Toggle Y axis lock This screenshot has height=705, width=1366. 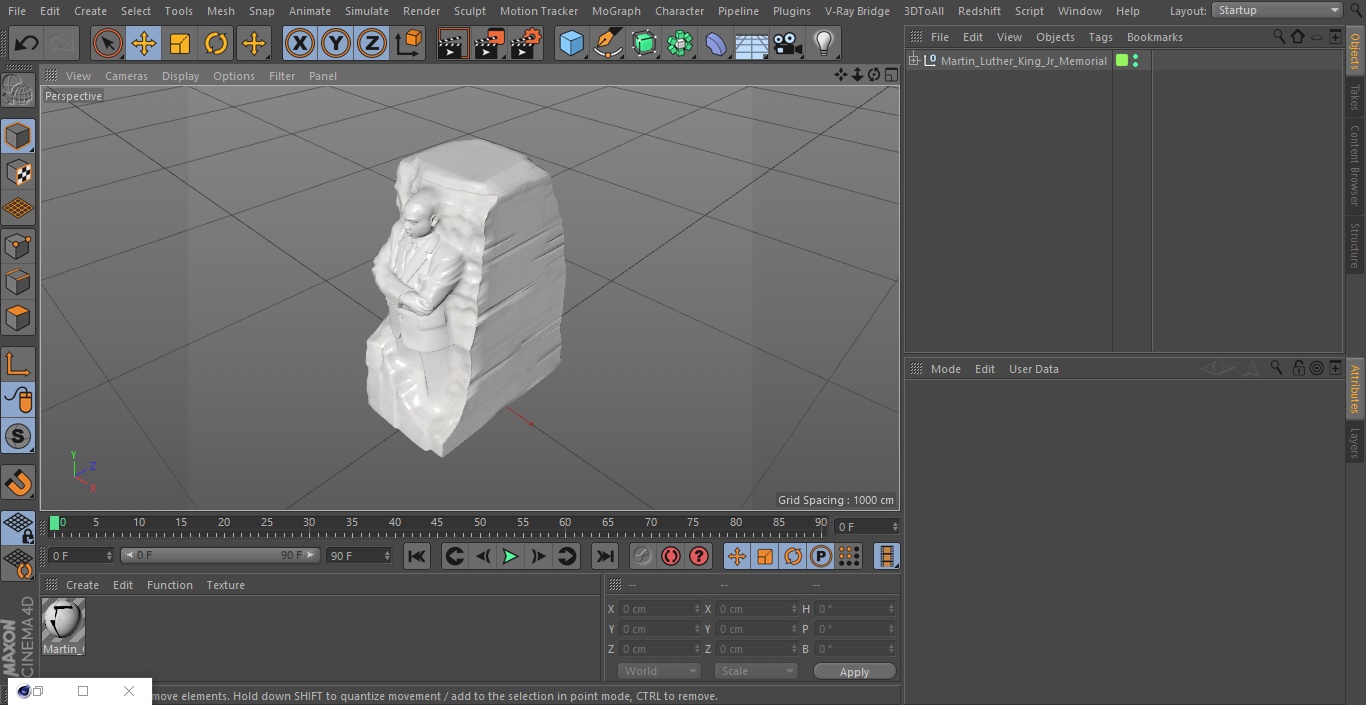click(336, 43)
